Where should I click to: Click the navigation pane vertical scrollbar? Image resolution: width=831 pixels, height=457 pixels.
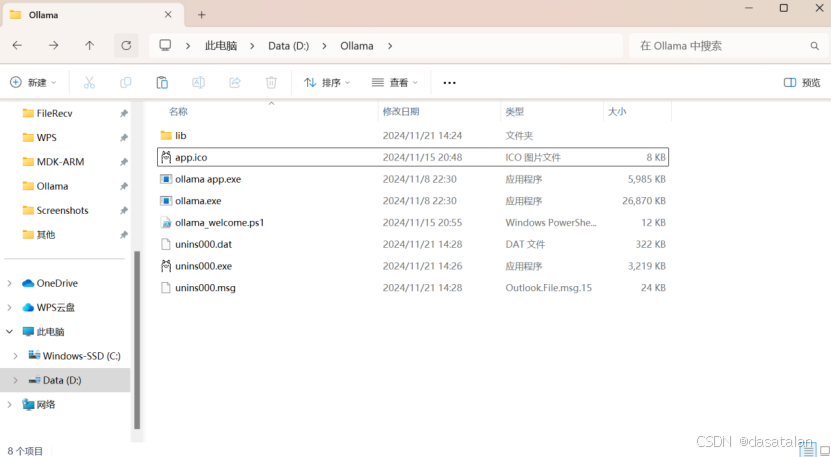coord(137,339)
